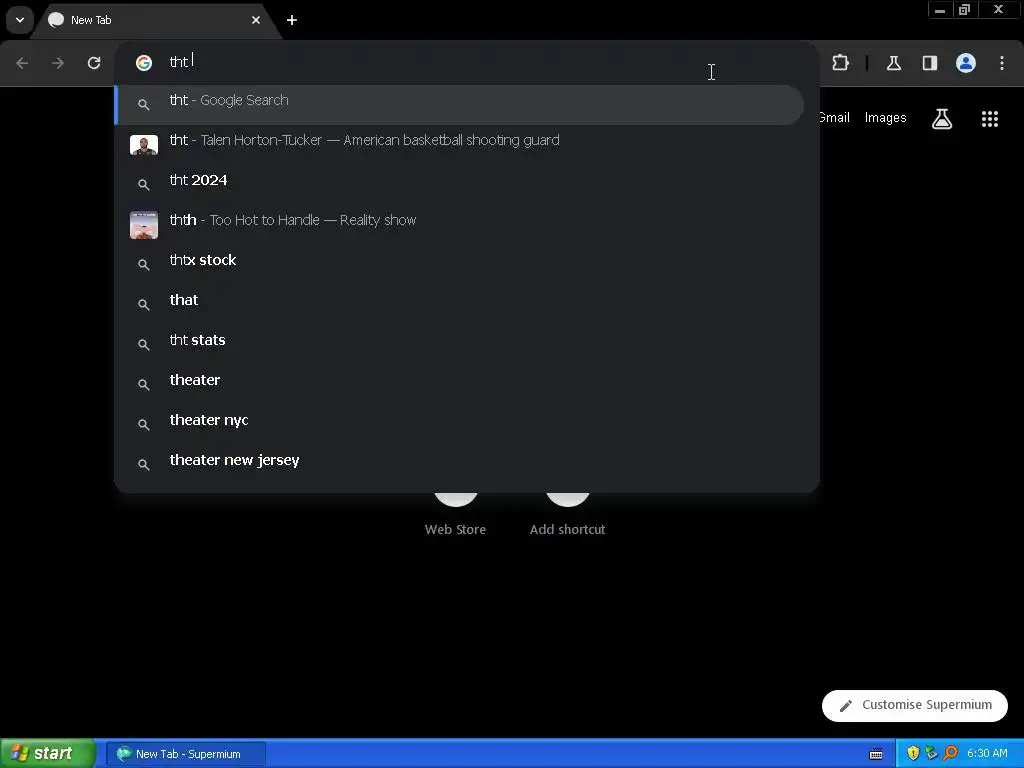This screenshot has height=768, width=1024.
Task: Select 'theater' suggestion
Action: (459, 384)
